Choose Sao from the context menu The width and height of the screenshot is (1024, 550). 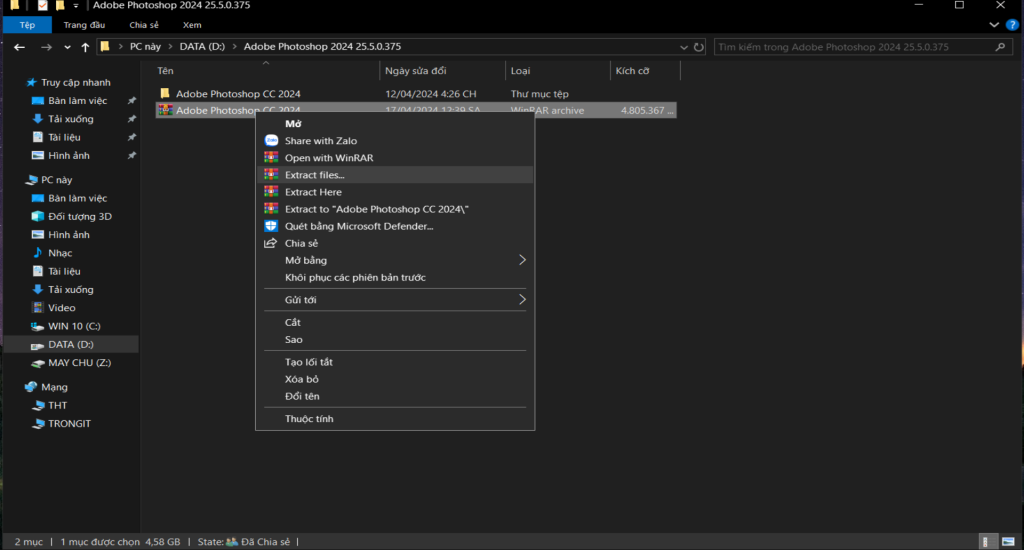pos(394,339)
